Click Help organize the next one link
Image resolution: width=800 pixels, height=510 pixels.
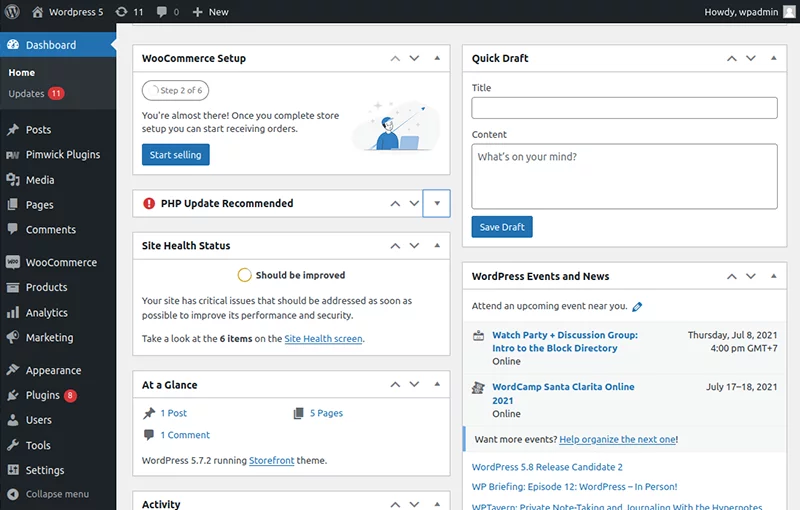pos(617,439)
